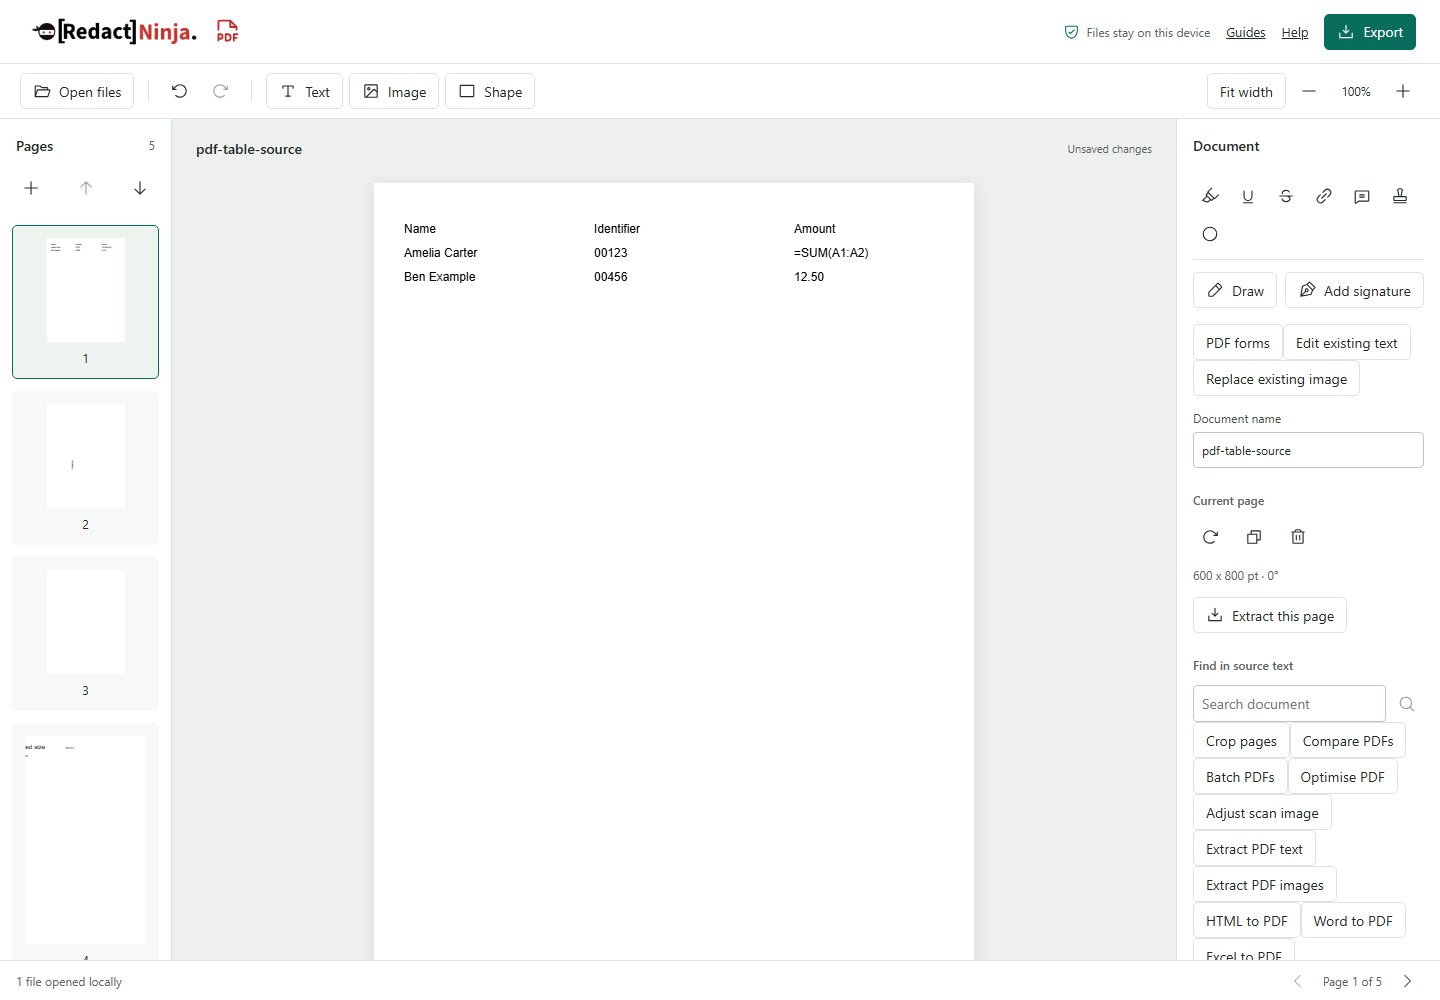
Task: Open the Guides link
Action: coord(1246,33)
